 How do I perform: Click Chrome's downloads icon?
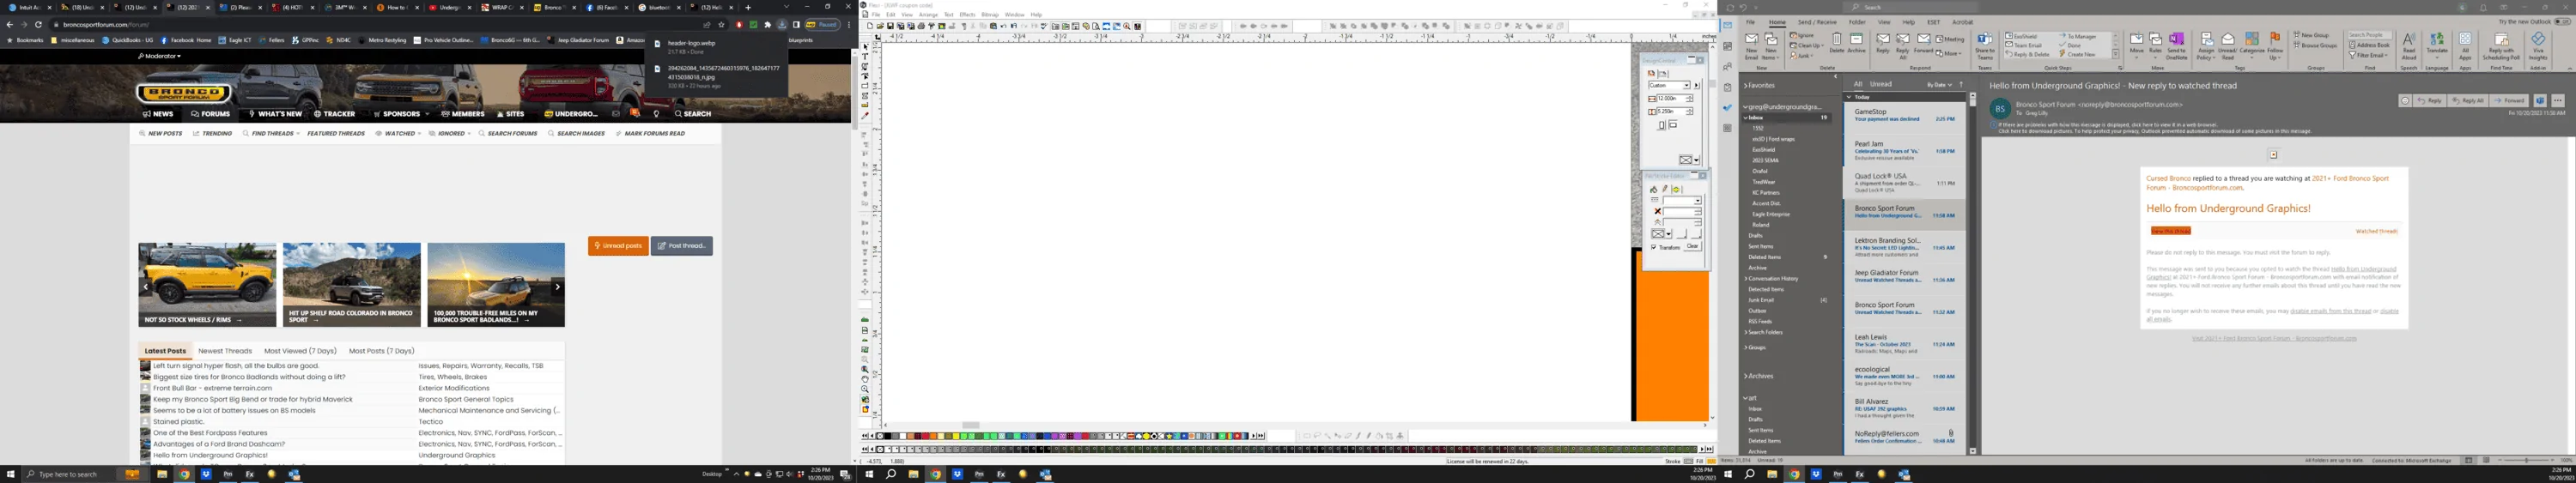point(782,24)
